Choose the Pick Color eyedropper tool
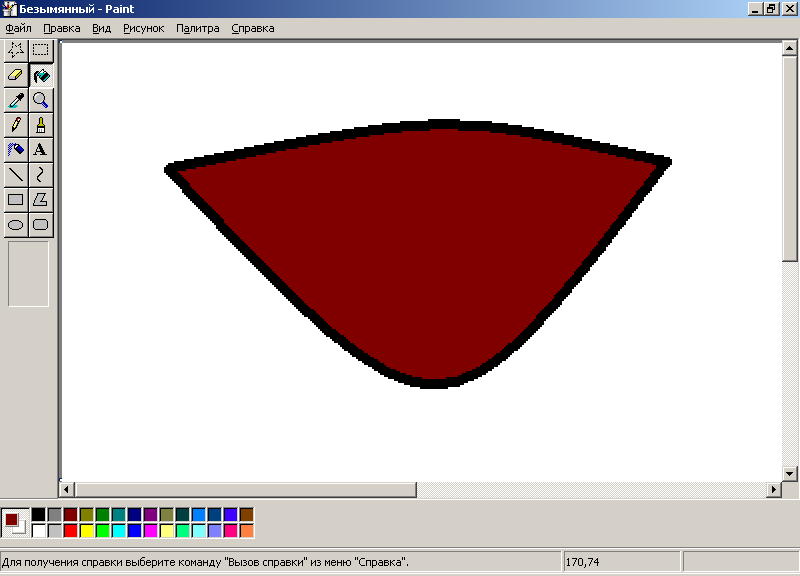The width and height of the screenshot is (800, 576). coord(16,100)
